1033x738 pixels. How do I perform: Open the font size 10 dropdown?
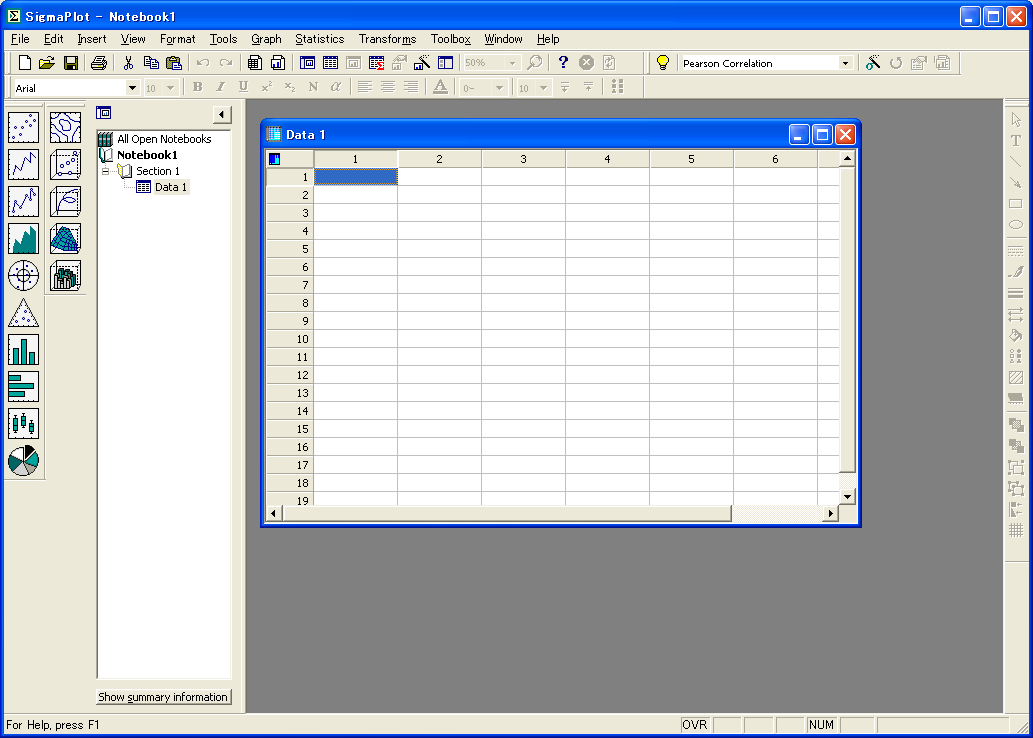(x=170, y=88)
